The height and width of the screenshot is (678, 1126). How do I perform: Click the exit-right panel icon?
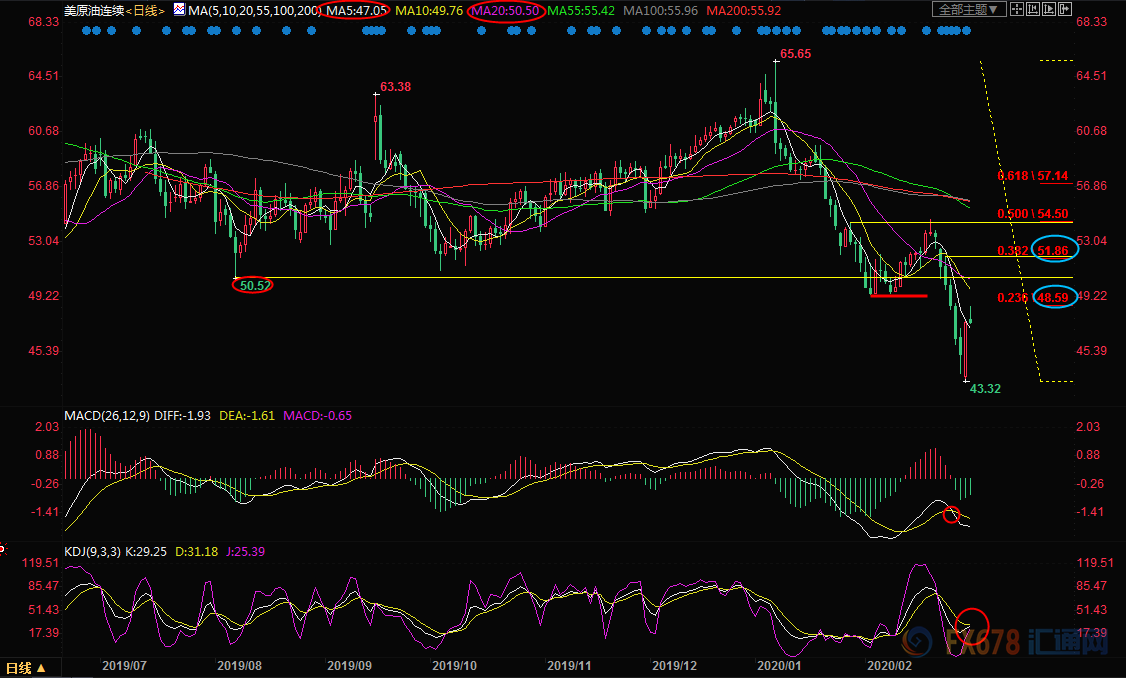1065,9
